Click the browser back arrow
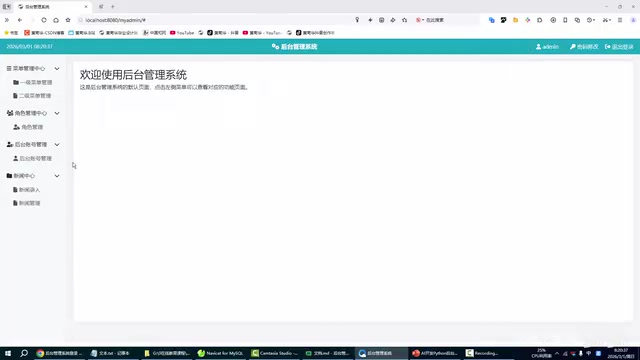The height and width of the screenshot is (360, 640). pyautogui.click(x=20, y=20)
